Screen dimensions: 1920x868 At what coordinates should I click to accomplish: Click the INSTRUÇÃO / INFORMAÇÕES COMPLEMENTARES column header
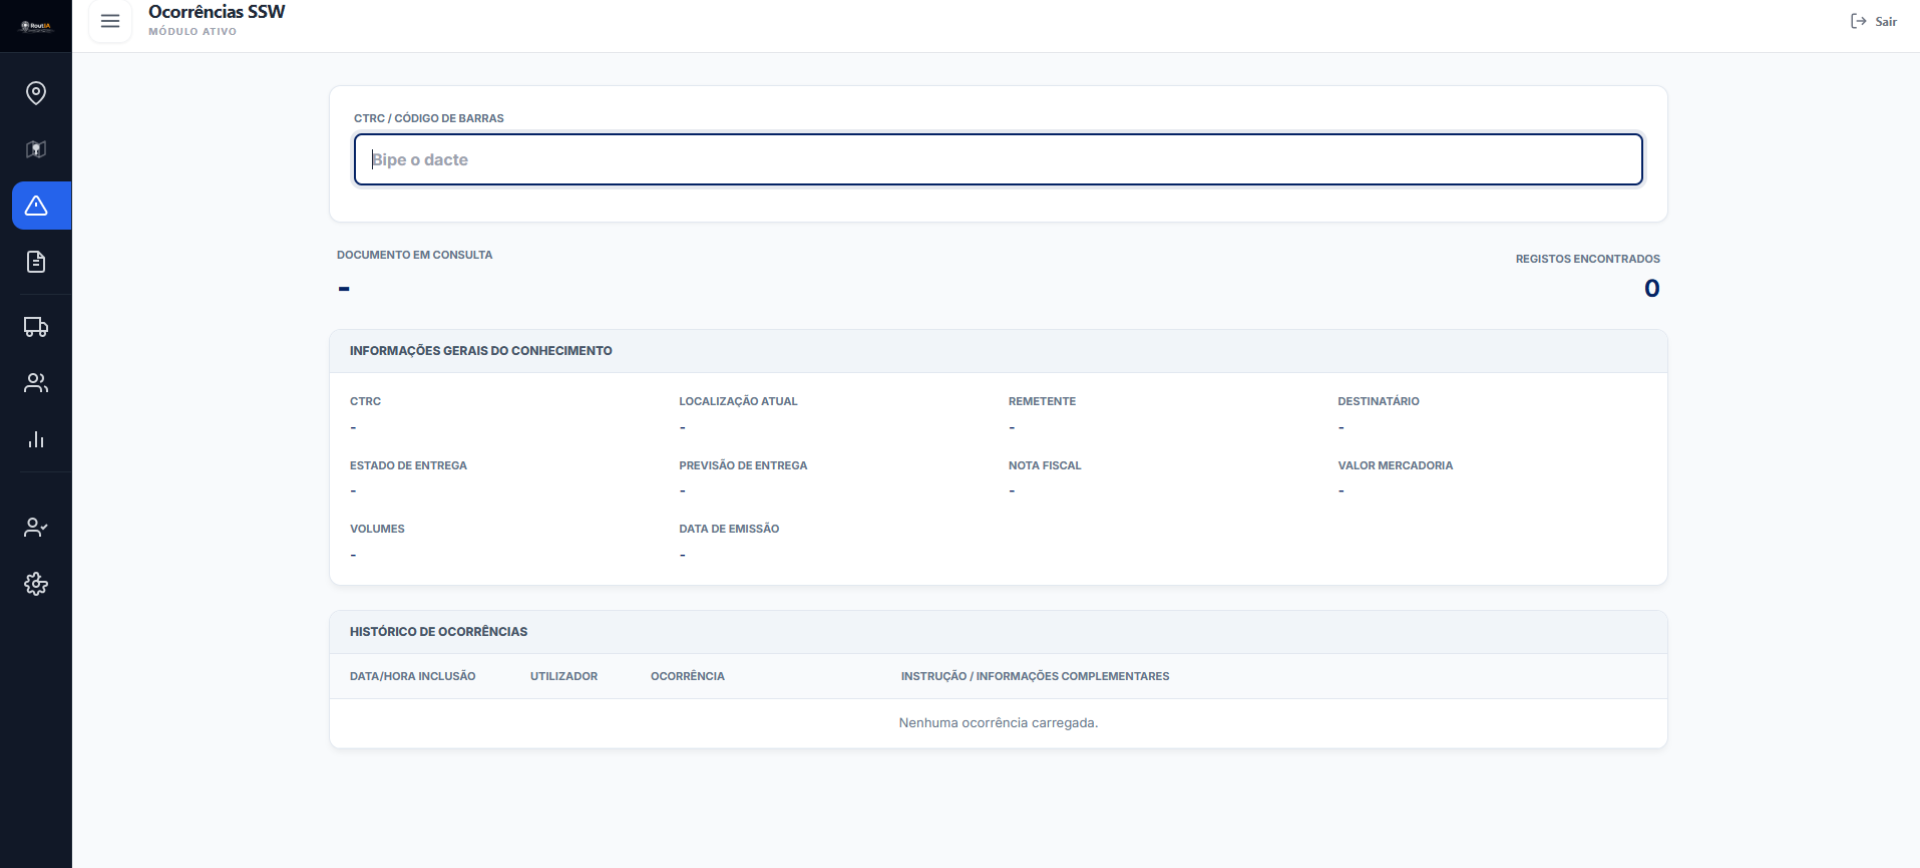(1035, 677)
